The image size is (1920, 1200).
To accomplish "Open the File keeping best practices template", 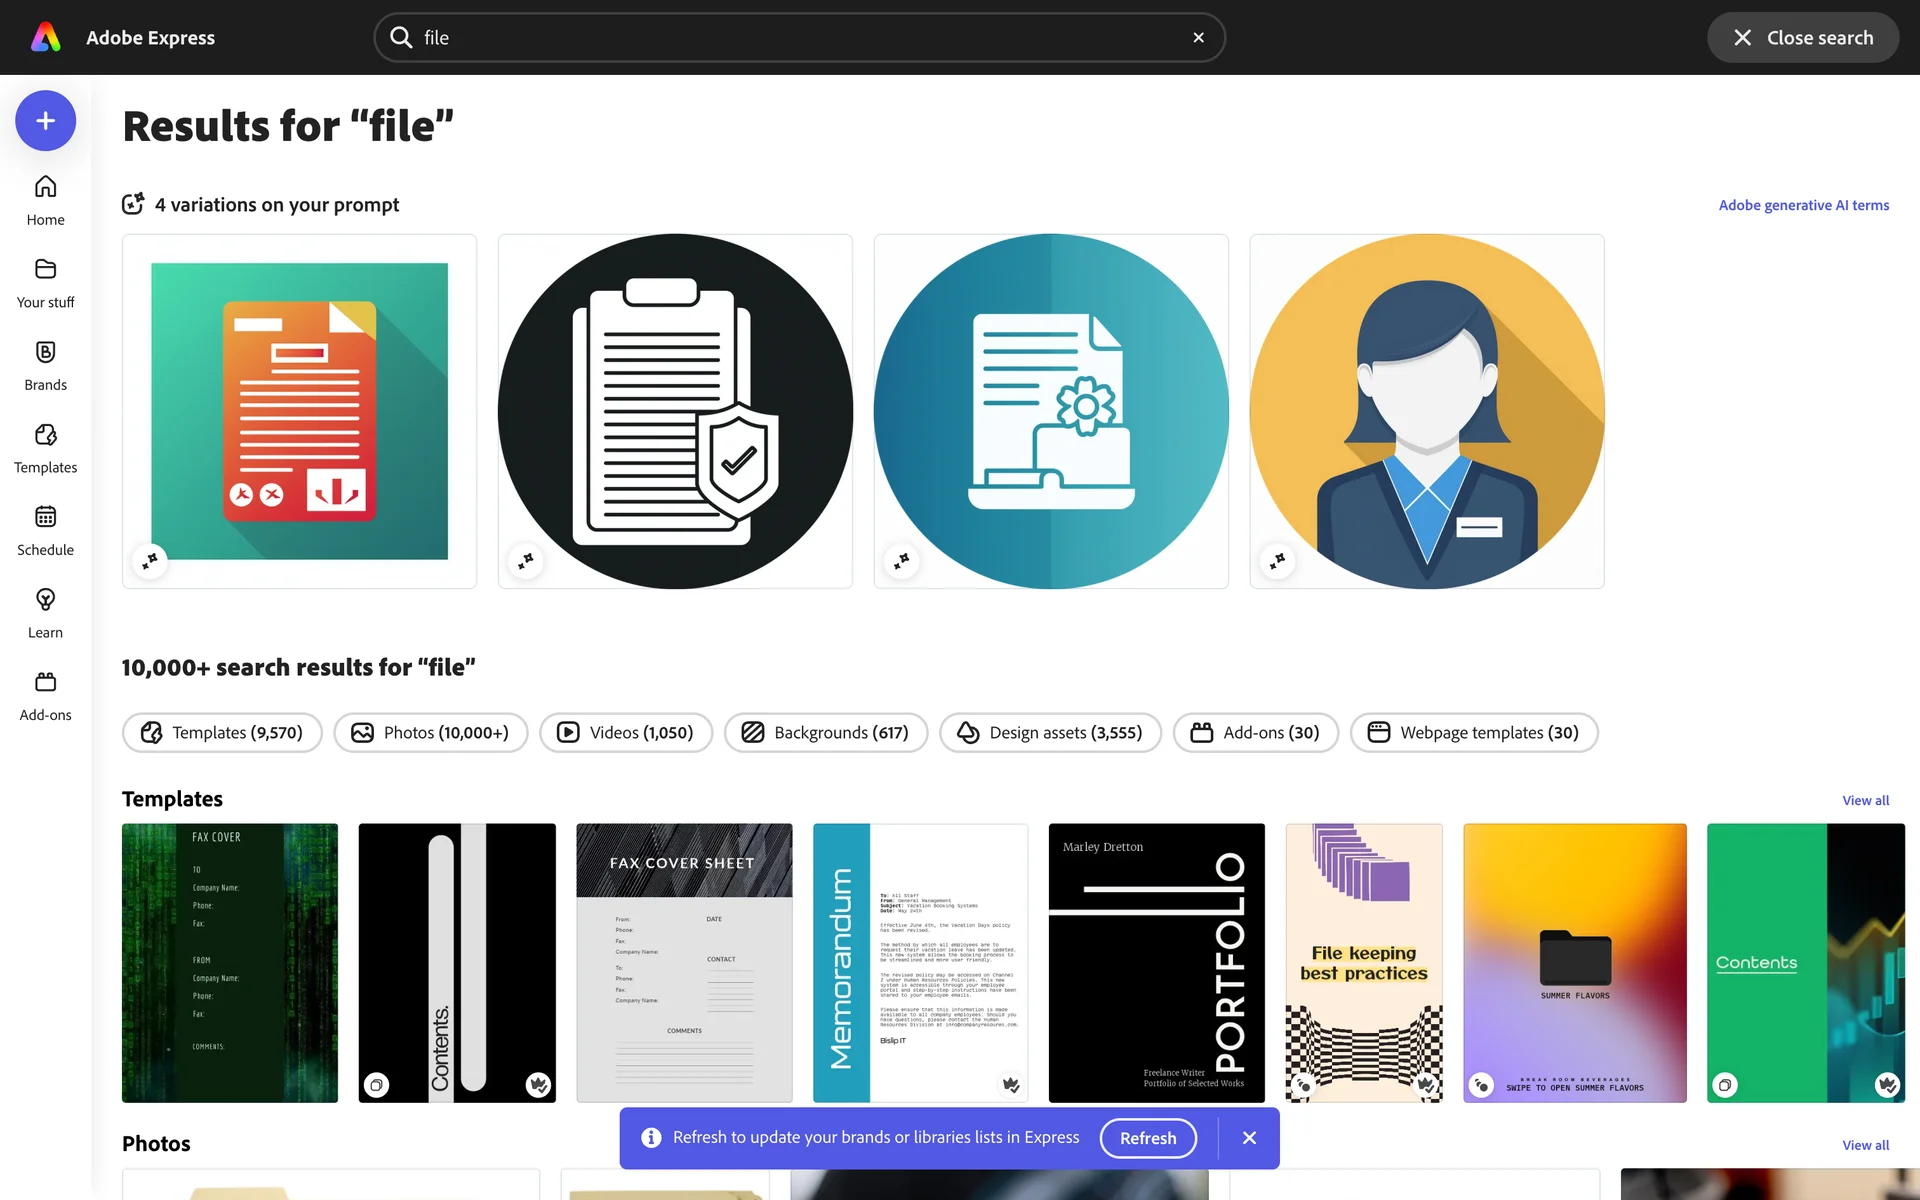I will coord(1363,962).
